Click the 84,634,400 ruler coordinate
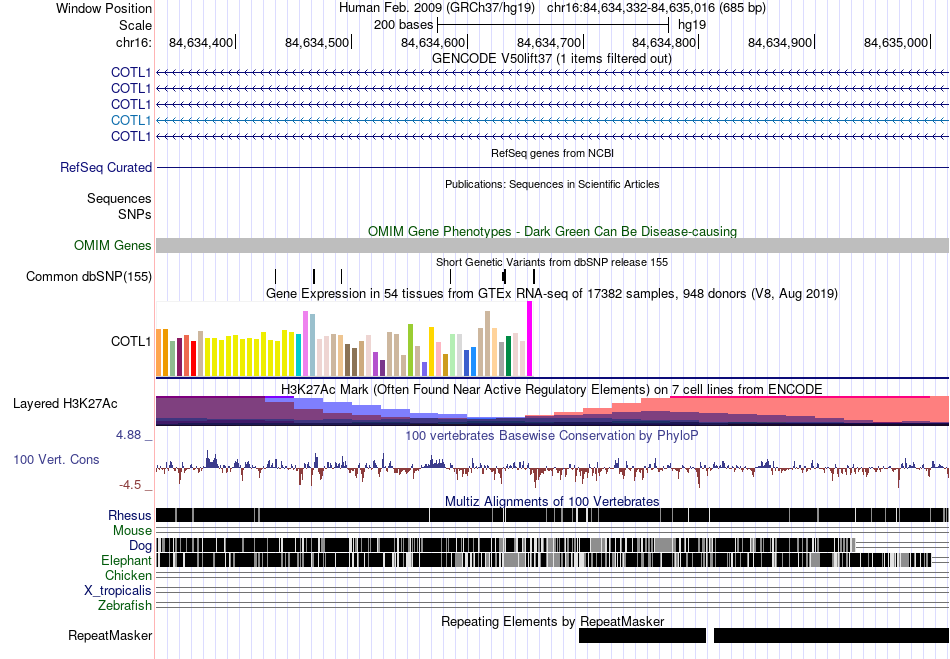The image size is (950, 659). tap(201, 42)
